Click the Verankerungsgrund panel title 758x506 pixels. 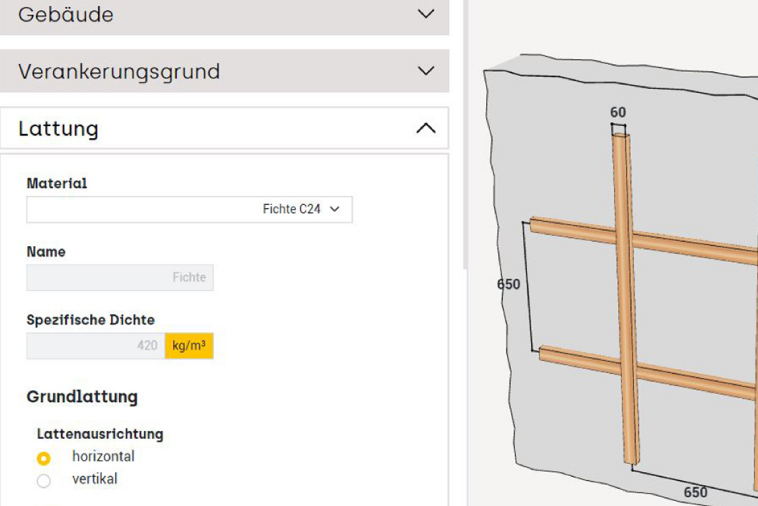119,71
